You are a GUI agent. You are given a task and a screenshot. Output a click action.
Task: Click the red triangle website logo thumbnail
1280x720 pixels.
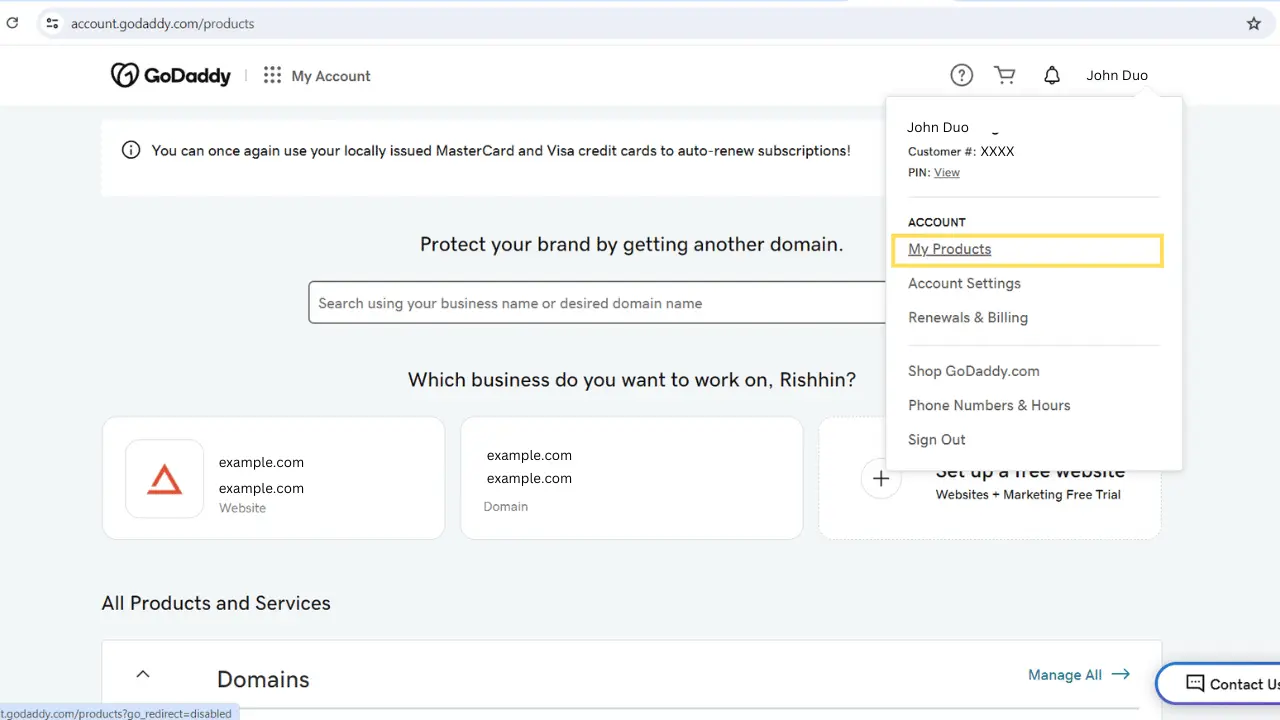(x=165, y=479)
